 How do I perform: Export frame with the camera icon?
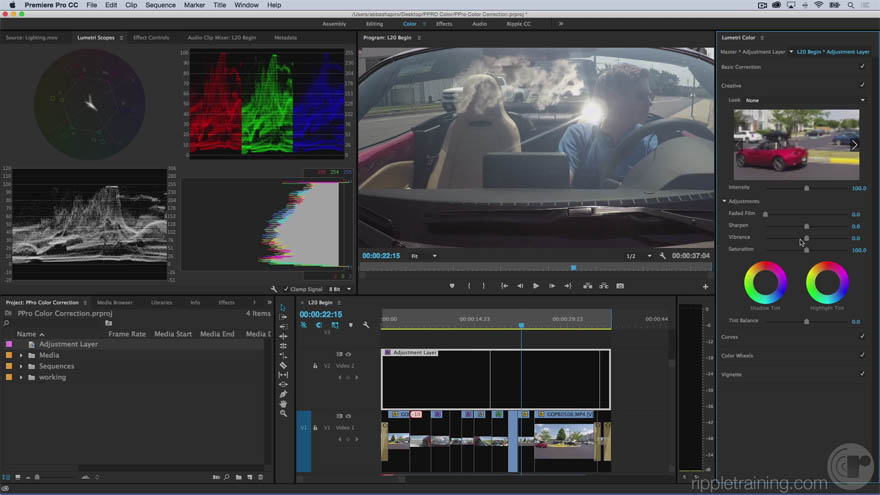620,286
